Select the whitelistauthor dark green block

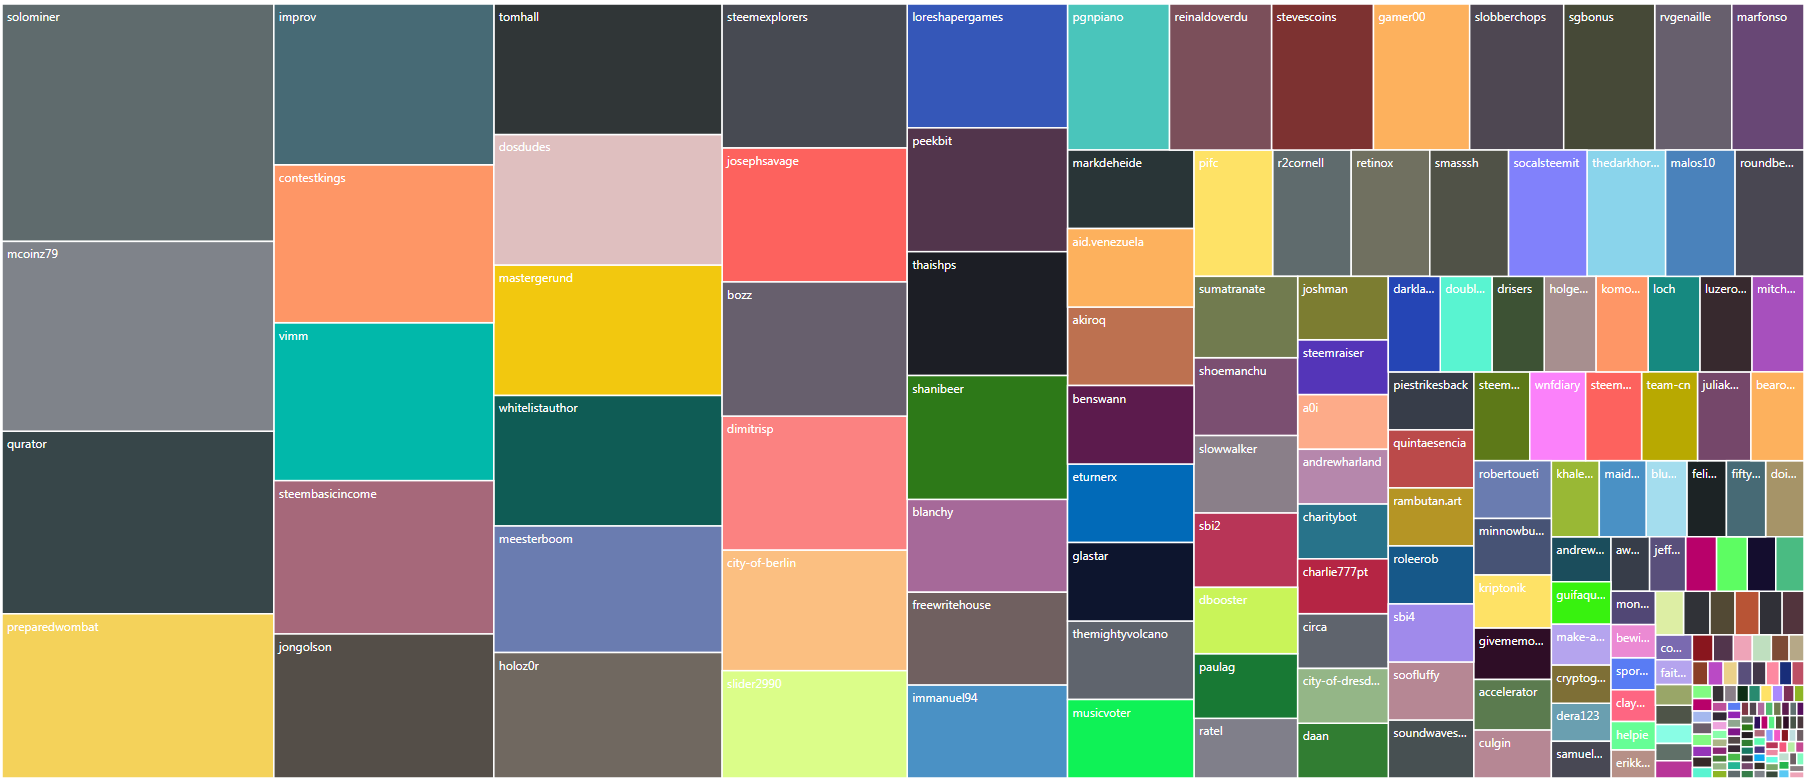coord(608,461)
